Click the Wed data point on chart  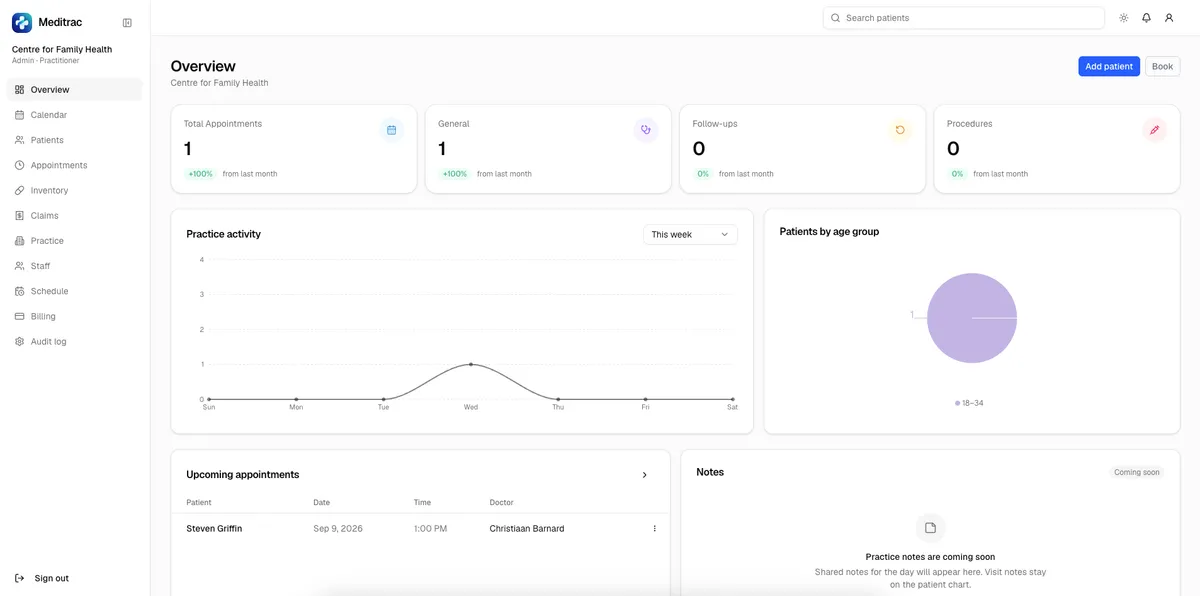pos(471,364)
